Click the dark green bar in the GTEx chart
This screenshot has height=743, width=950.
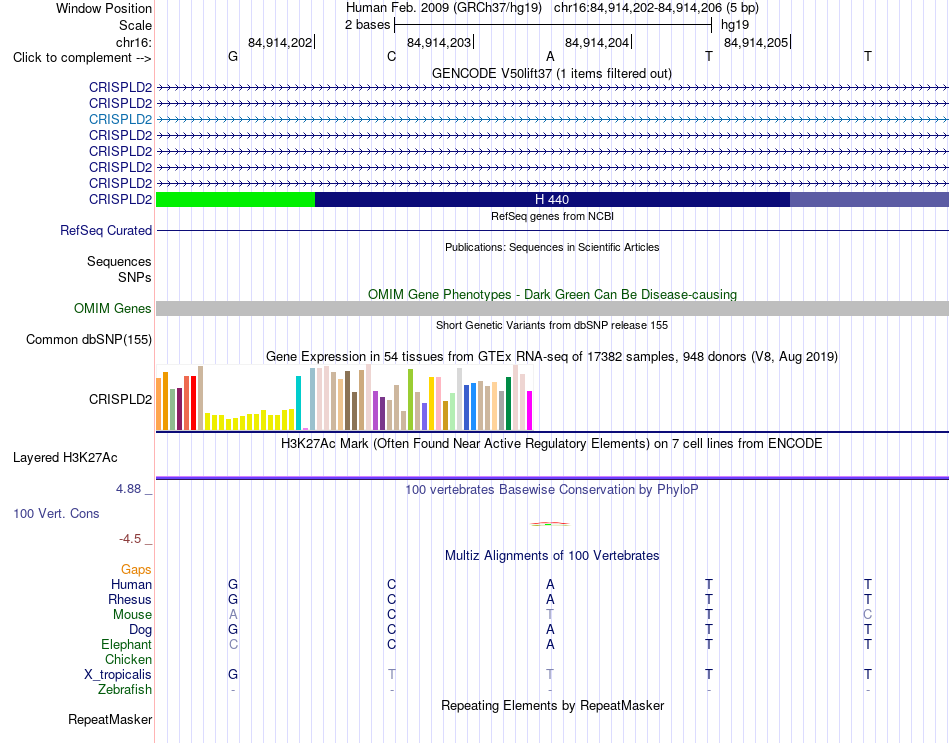(508, 404)
